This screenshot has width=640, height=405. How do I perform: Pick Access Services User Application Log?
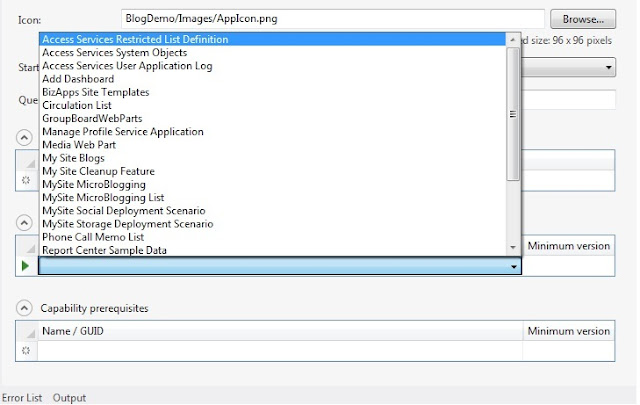(273, 66)
